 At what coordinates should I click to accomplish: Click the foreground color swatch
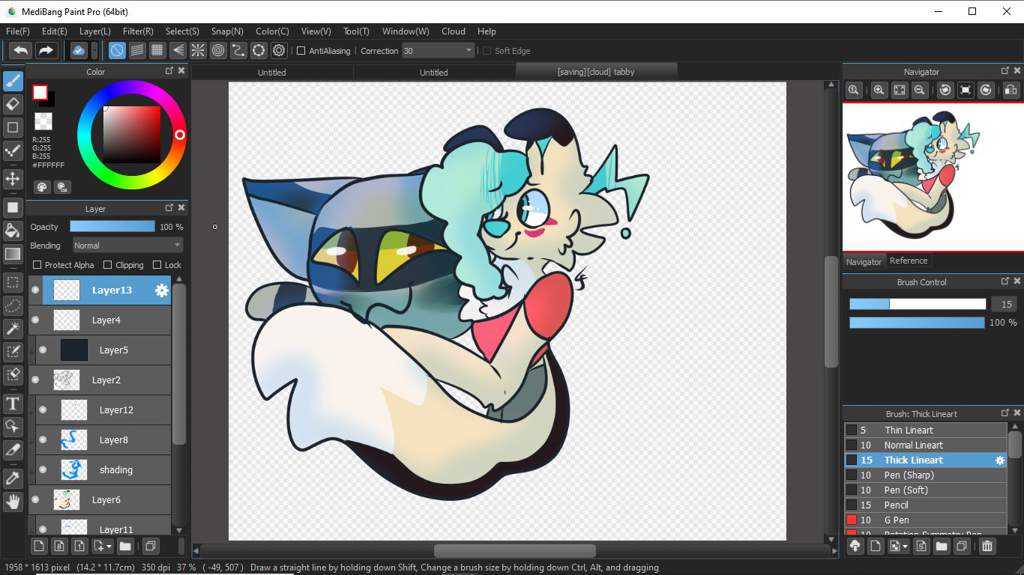coord(40,92)
